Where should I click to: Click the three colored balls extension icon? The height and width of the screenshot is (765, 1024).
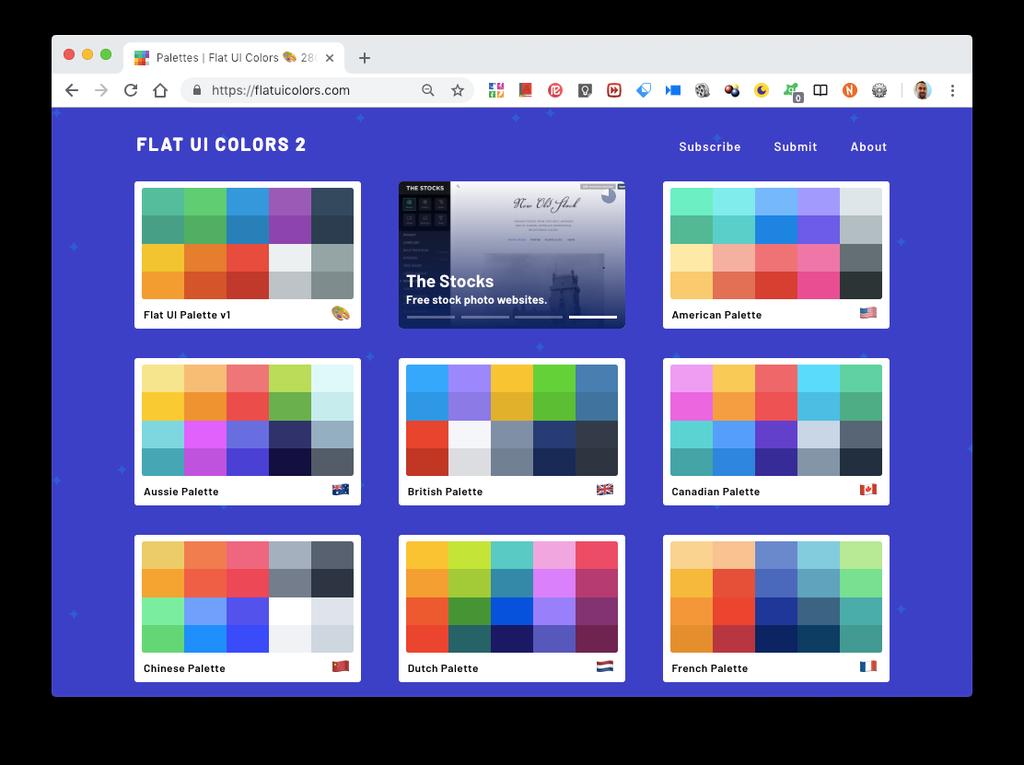[732, 90]
